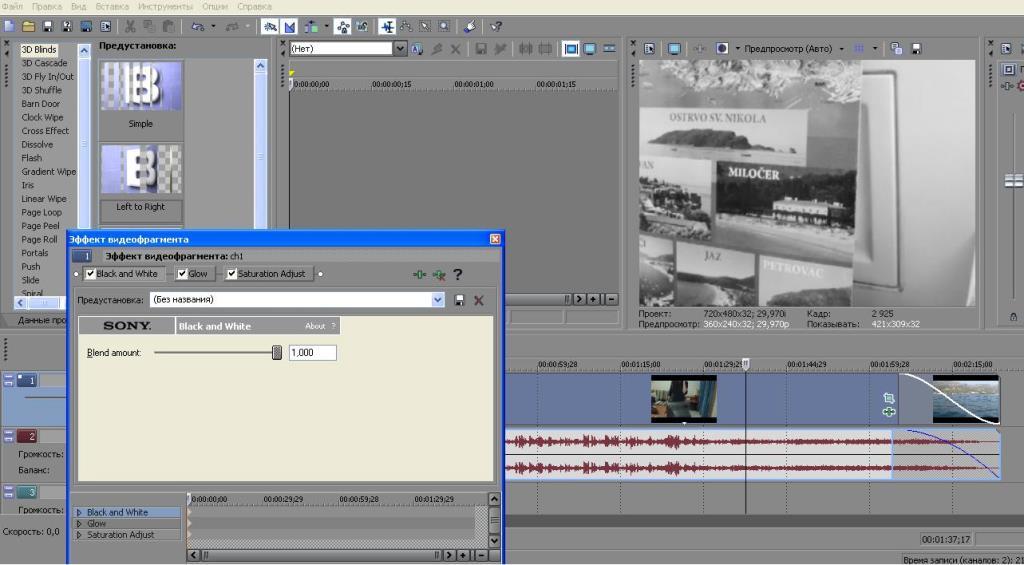1024x565 pixels.
Task: Click the Save preset floppy icon in effect dialog
Action: coord(460,300)
